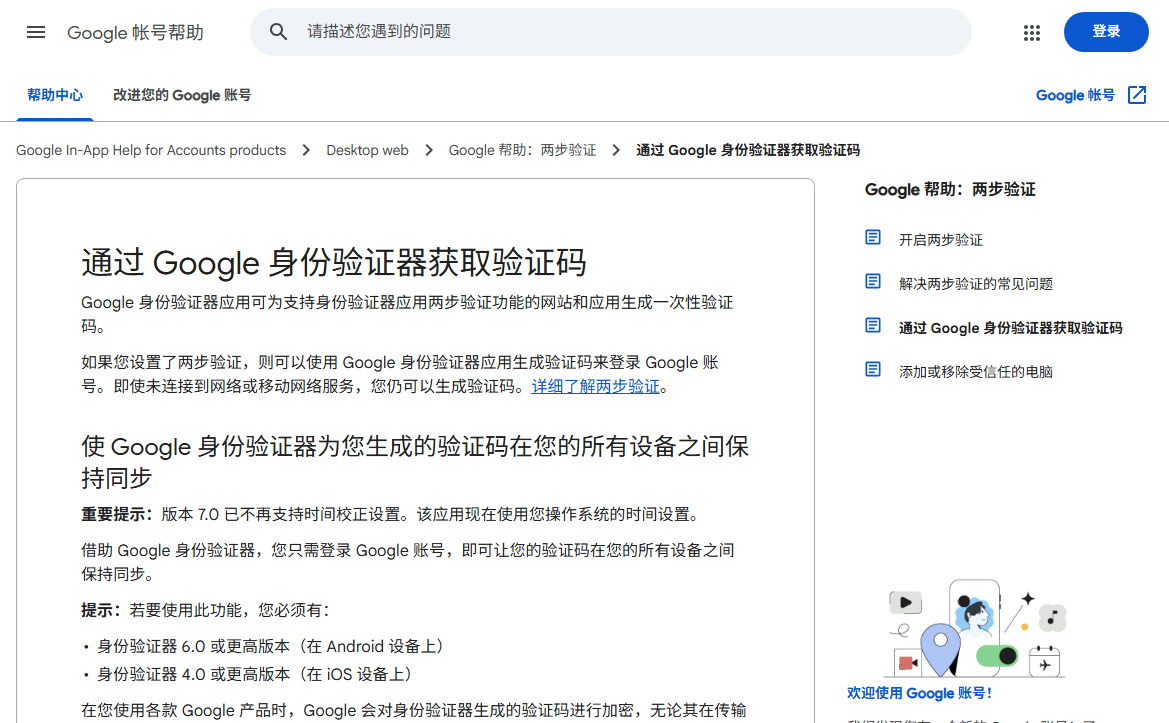Click the external link icon beside Google 帐号
This screenshot has width=1169, height=723.
click(x=1137, y=95)
